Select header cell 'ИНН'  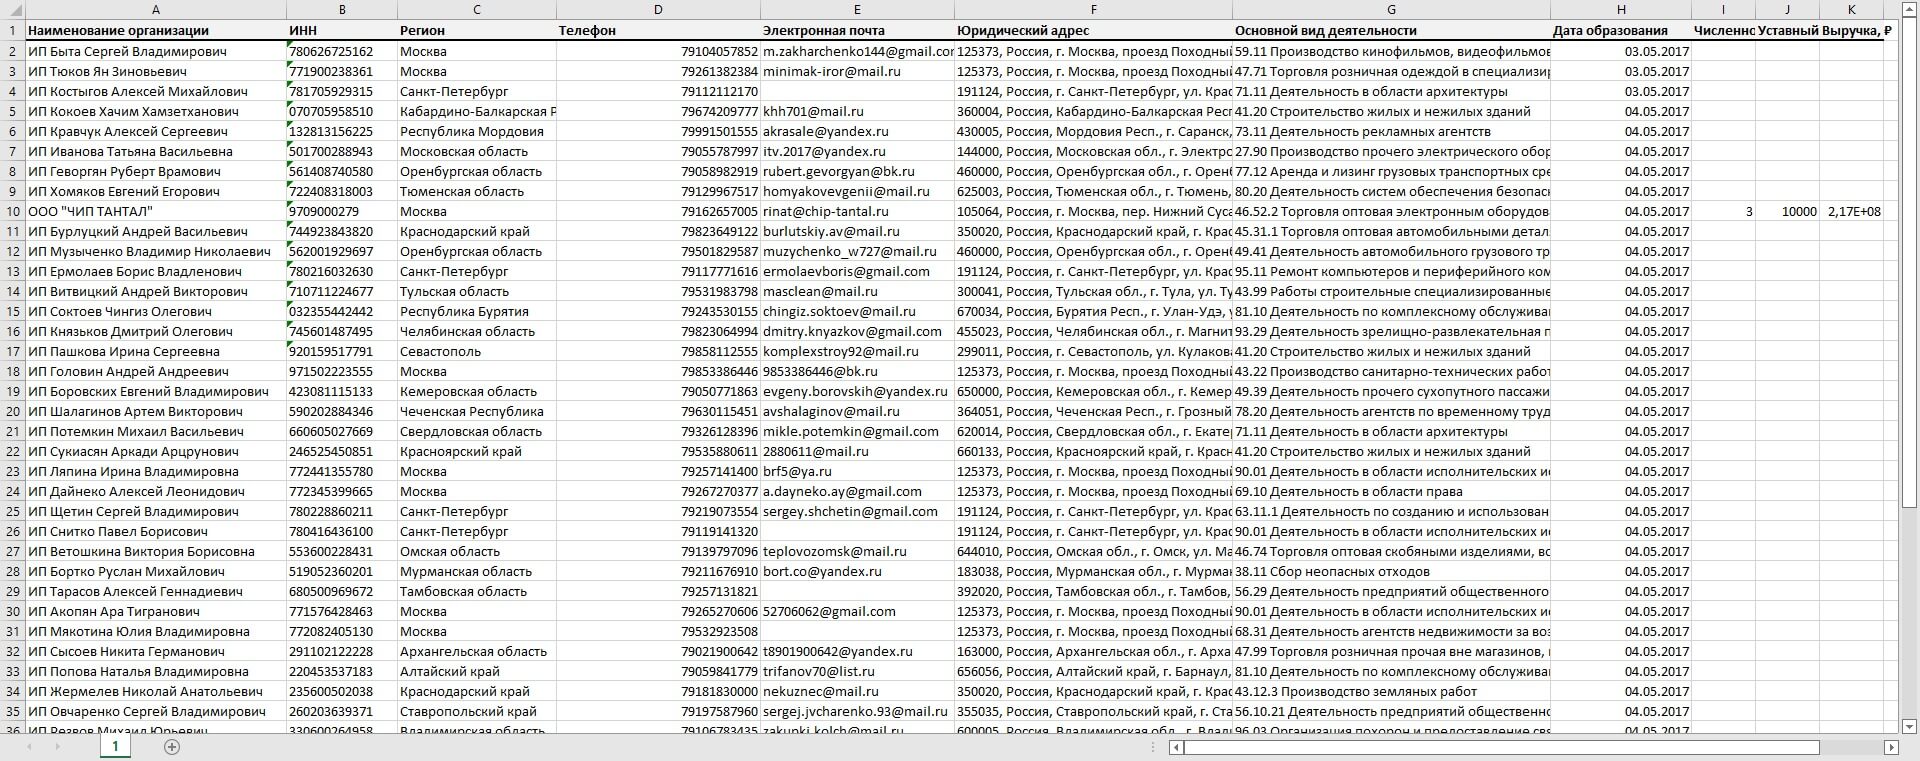point(342,31)
